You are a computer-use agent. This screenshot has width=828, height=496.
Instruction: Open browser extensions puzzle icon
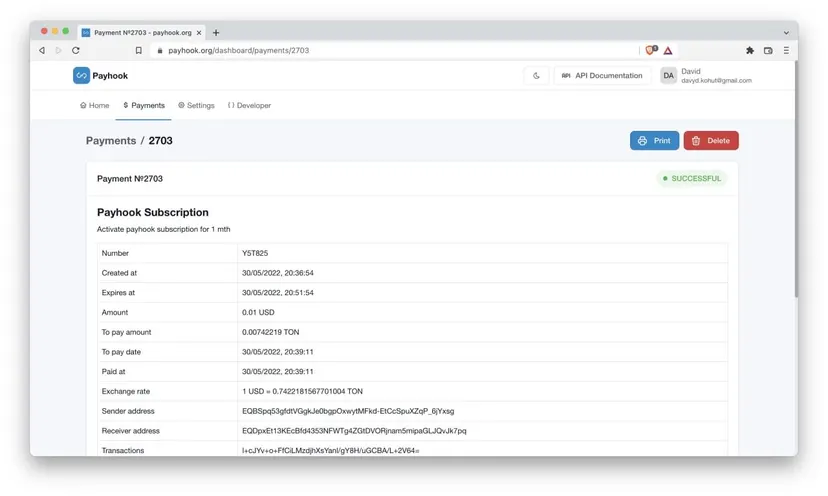(750, 50)
